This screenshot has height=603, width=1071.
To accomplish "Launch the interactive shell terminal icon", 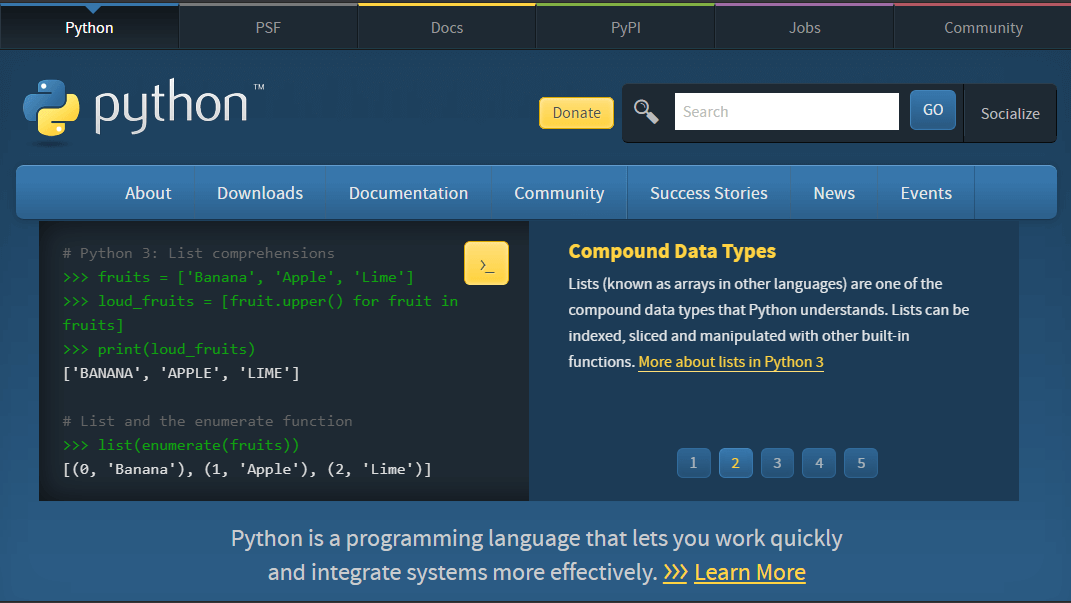I will pos(486,264).
